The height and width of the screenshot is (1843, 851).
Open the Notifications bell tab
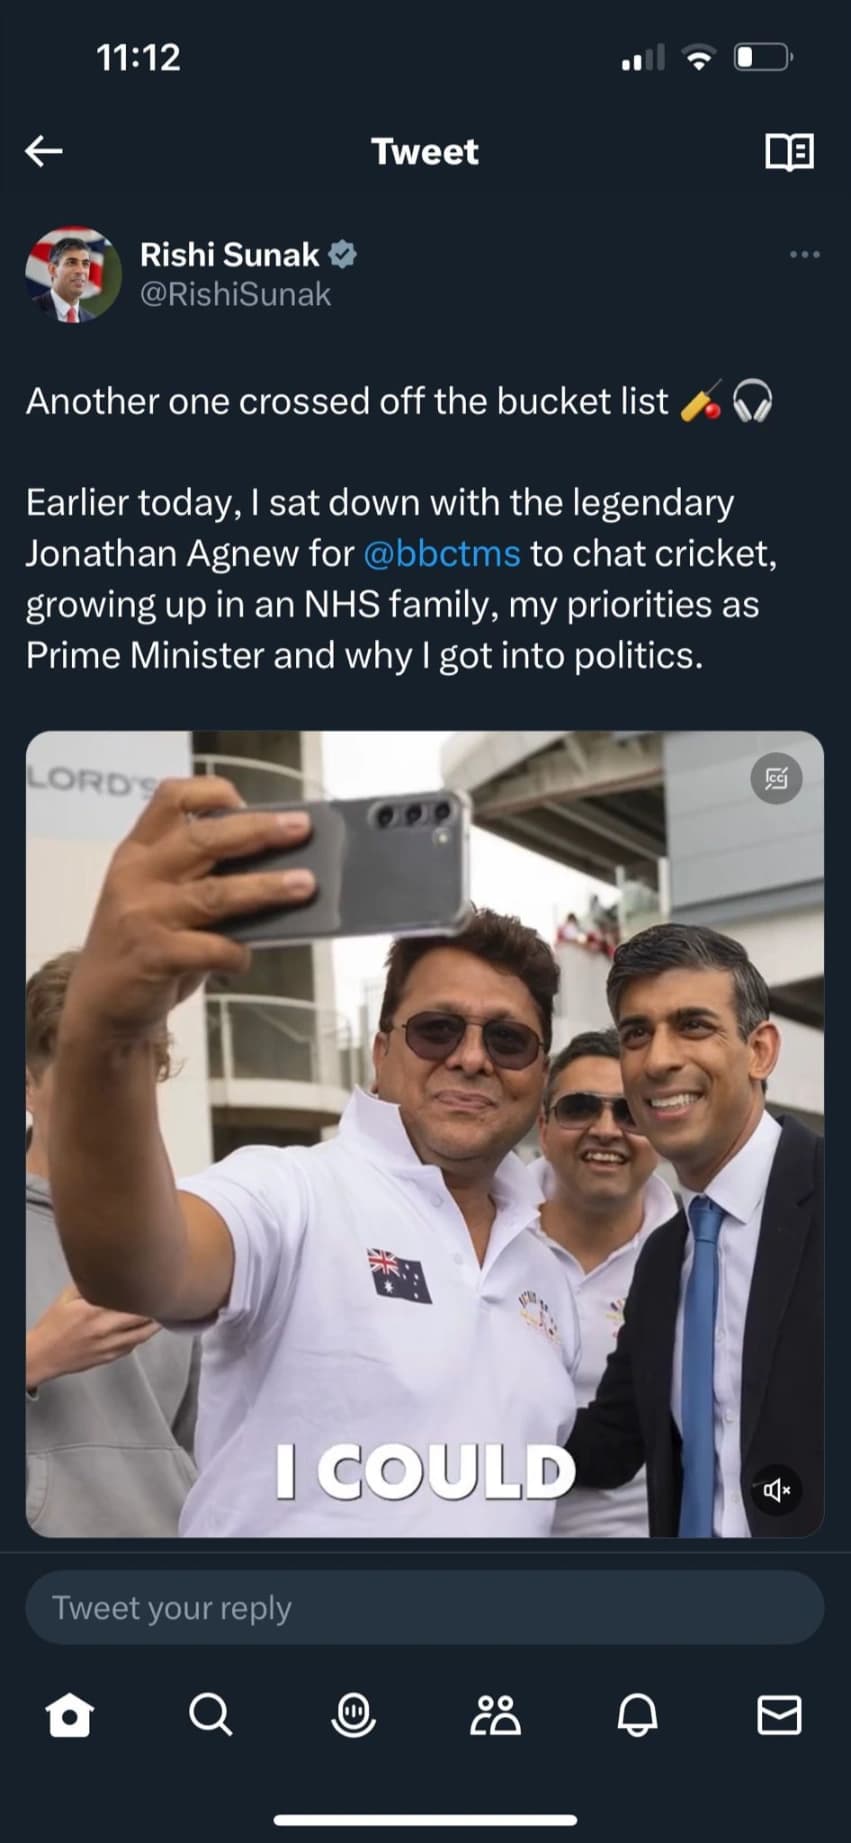[637, 1716]
